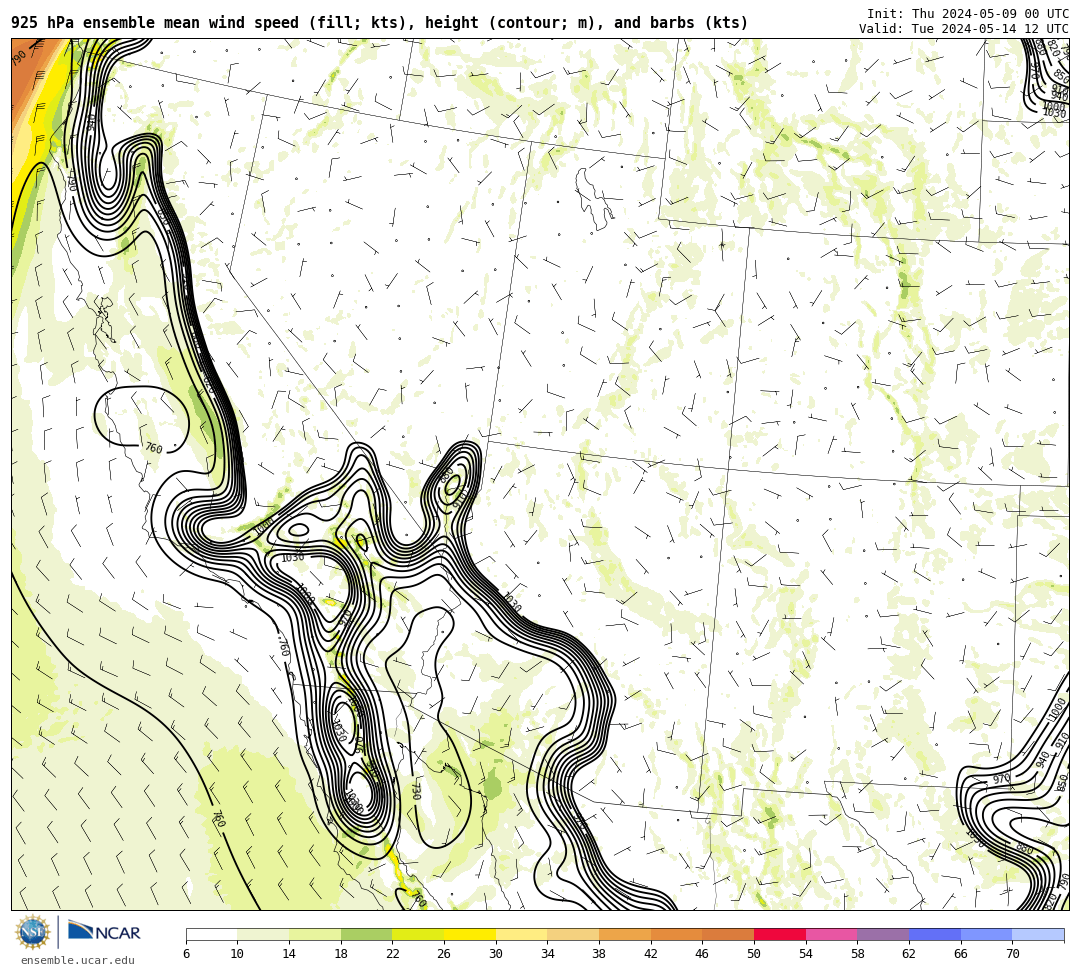Click the NCAR logo
Screen dimensions: 1080x973
point(104,931)
